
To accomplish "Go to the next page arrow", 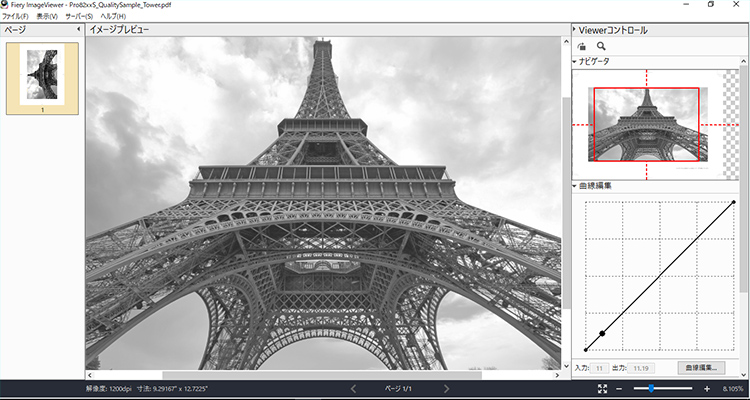I will 446,388.
